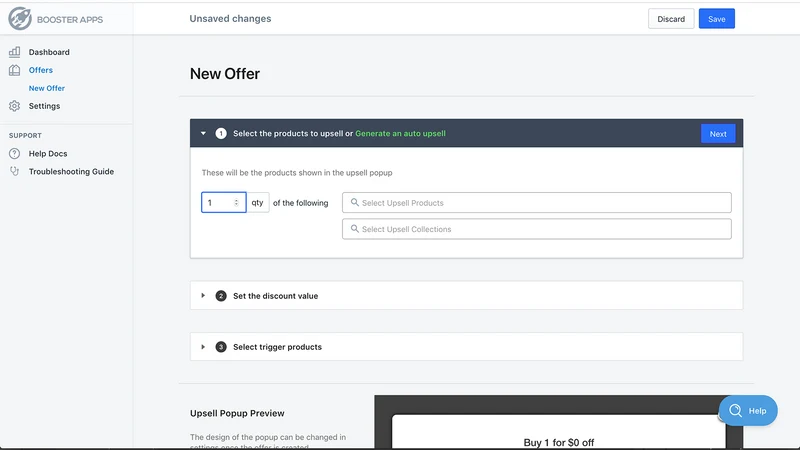Screen dimensions: 800x450
Task: Click the Help Docs question mark icon
Action: point(15,153)
